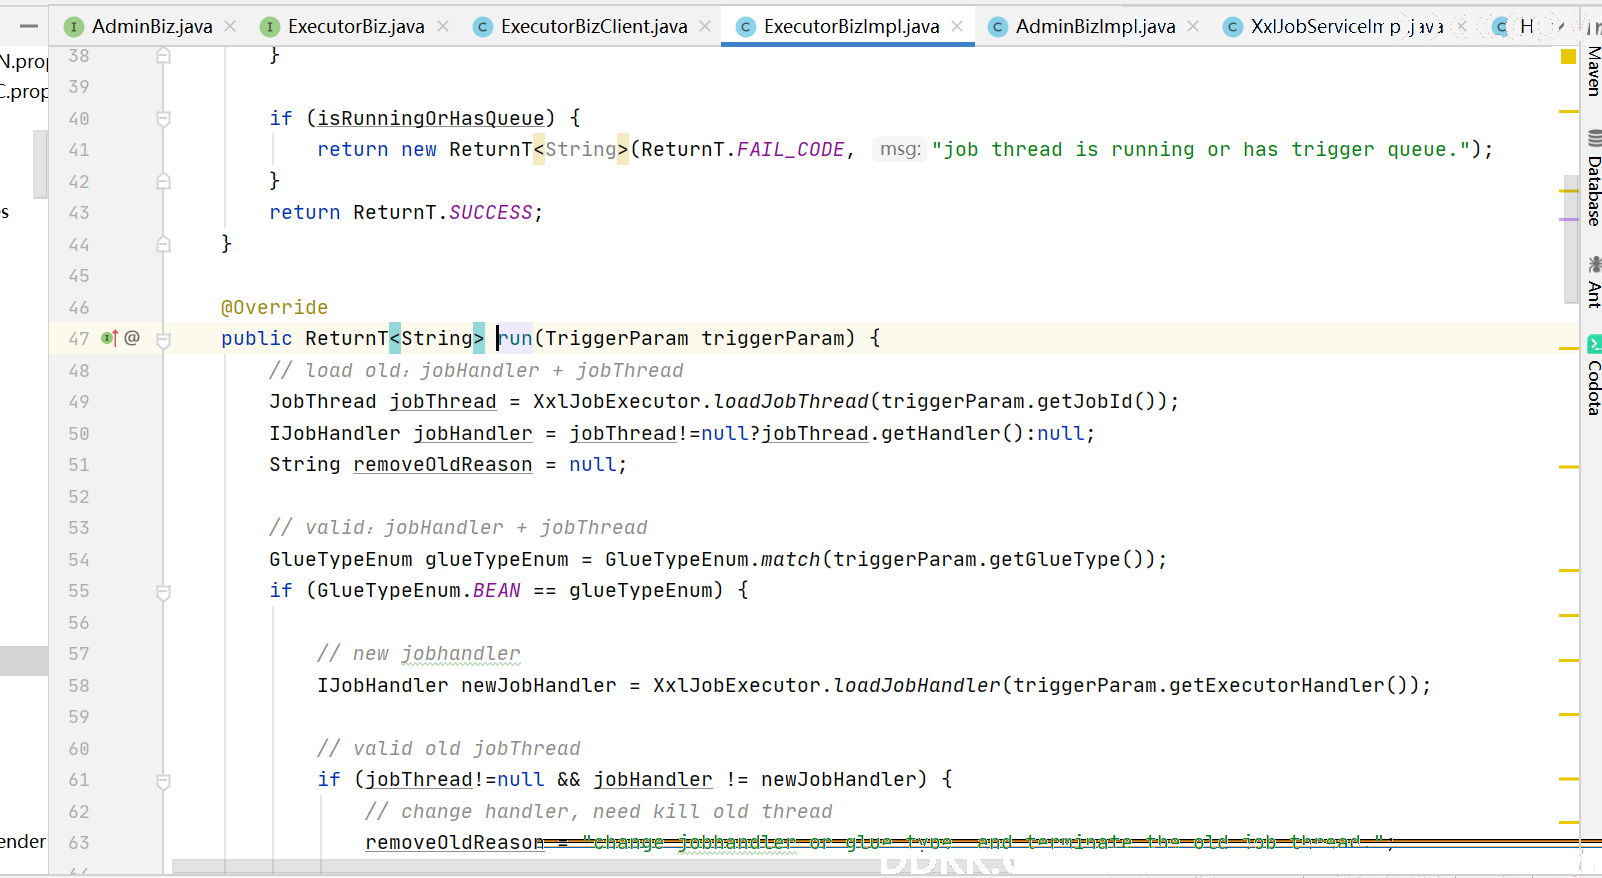Close the ExecutorBizImpl.java tab

pos(957,26)
